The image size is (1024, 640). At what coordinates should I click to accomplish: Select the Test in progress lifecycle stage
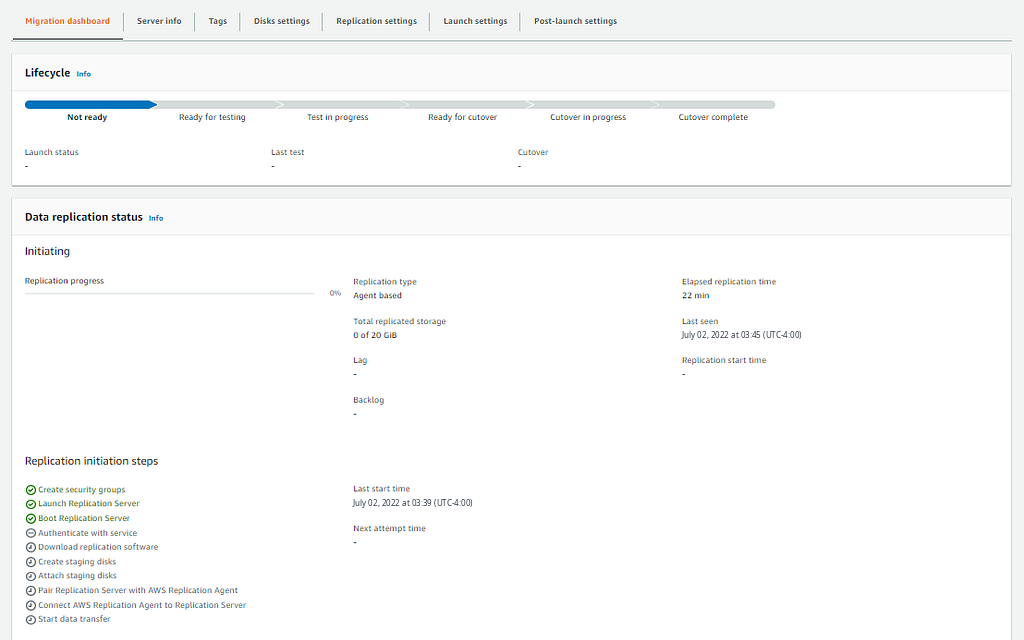[x=338, y=117]
